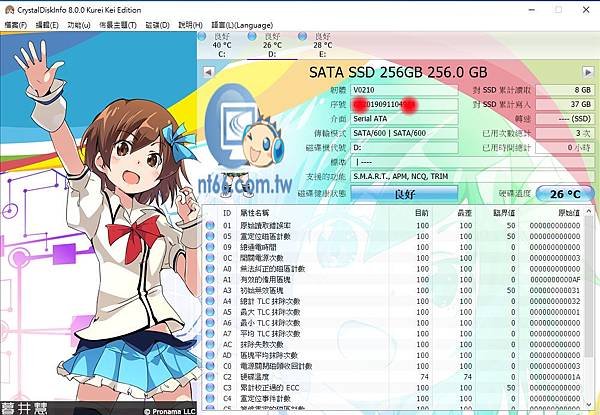Image resolution: width=600 pixels, height=415 pixels.
Task: Open the 功能(u) function menu
Action: click(79, 25)
